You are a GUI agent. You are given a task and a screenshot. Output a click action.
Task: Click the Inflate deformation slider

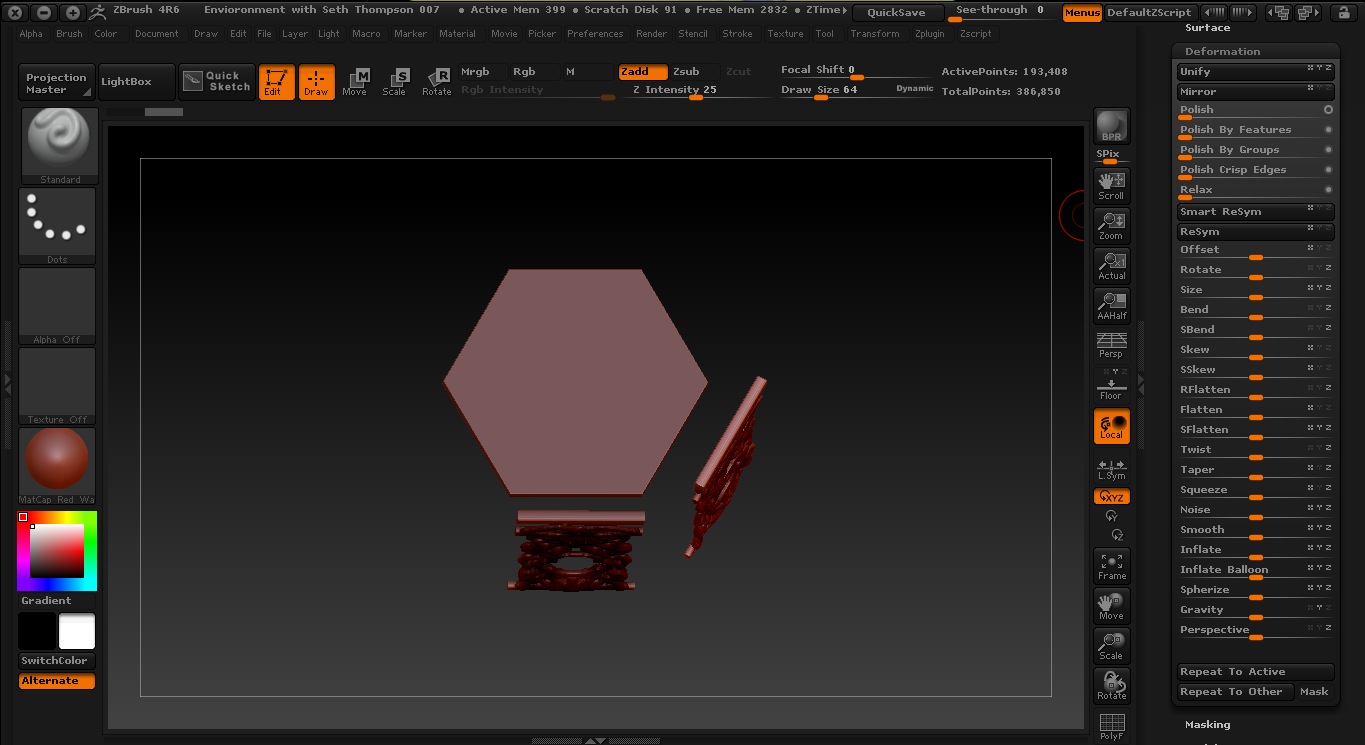(1255, 550)
